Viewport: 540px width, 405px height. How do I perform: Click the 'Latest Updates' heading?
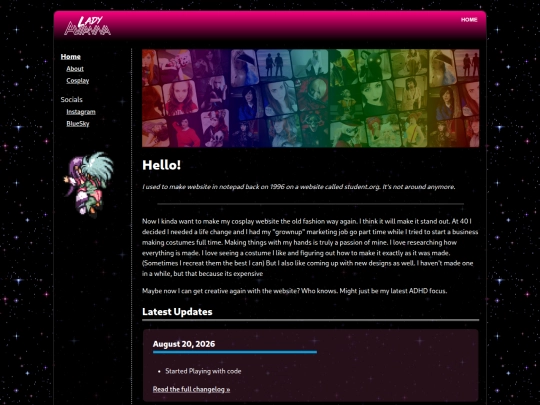point(177,312)
